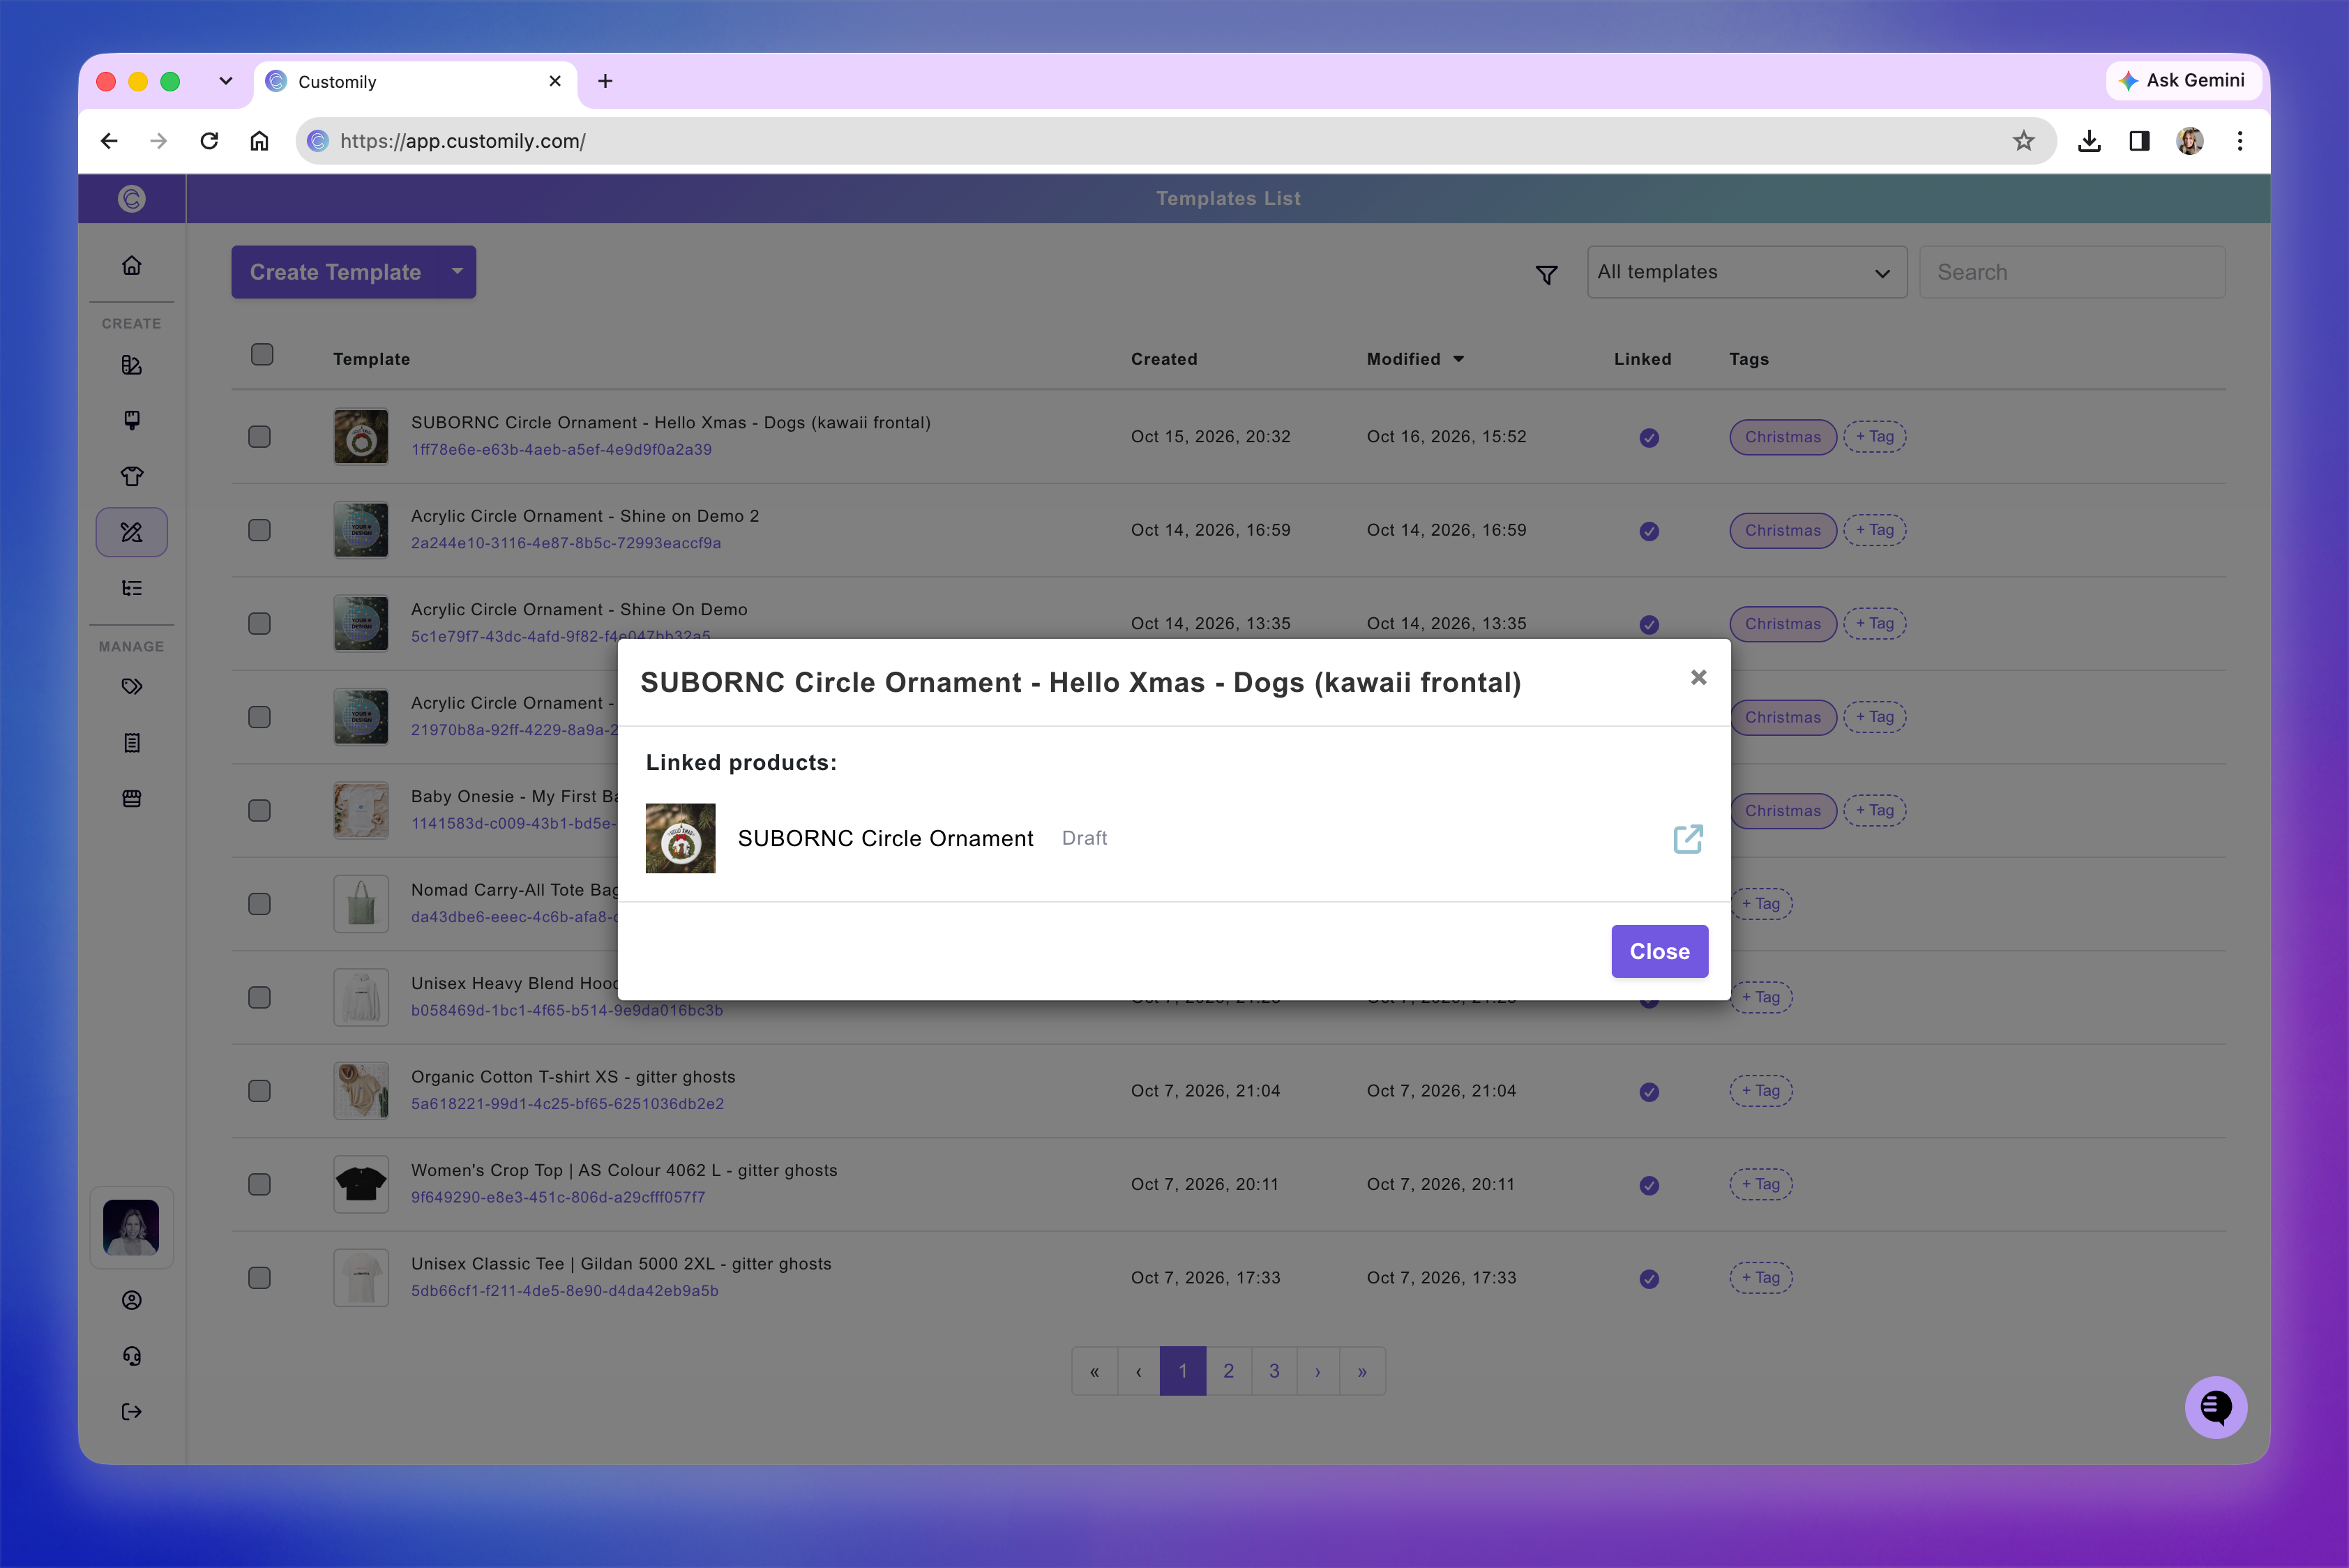This screenshot has width=2349, height=1568.
Task: Open the templates tool icon in sidebar
Action: (131, 532)
